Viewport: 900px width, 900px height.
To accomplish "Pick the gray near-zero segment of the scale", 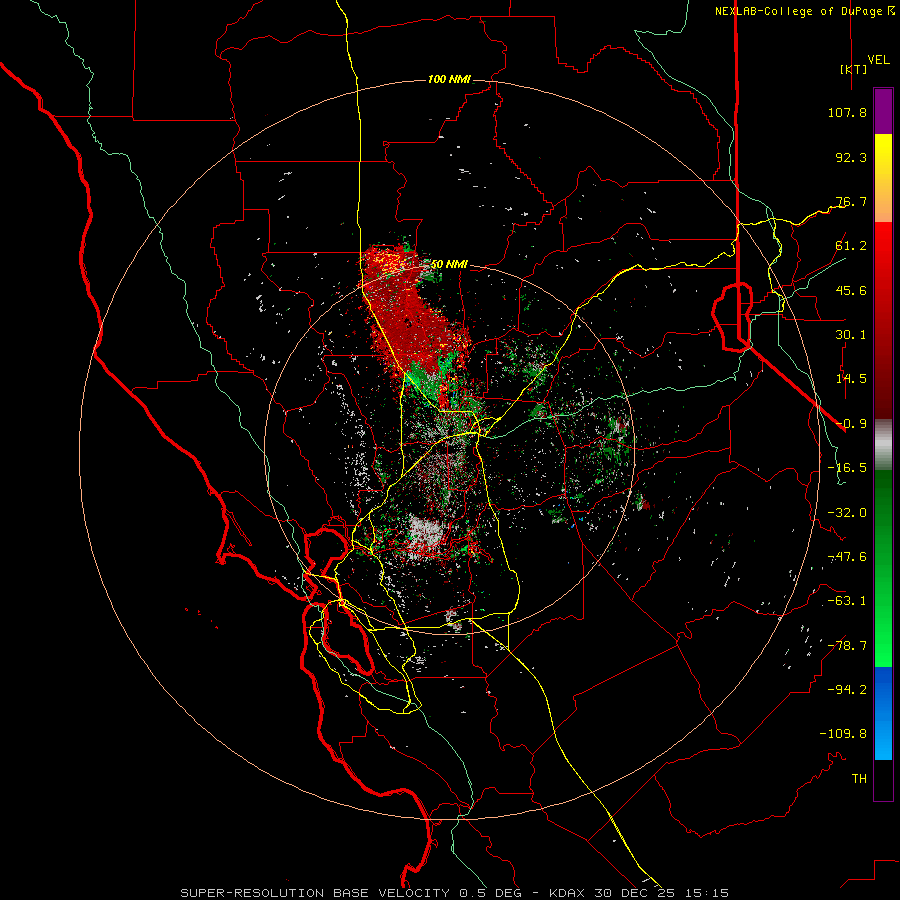I will point(883,445).
